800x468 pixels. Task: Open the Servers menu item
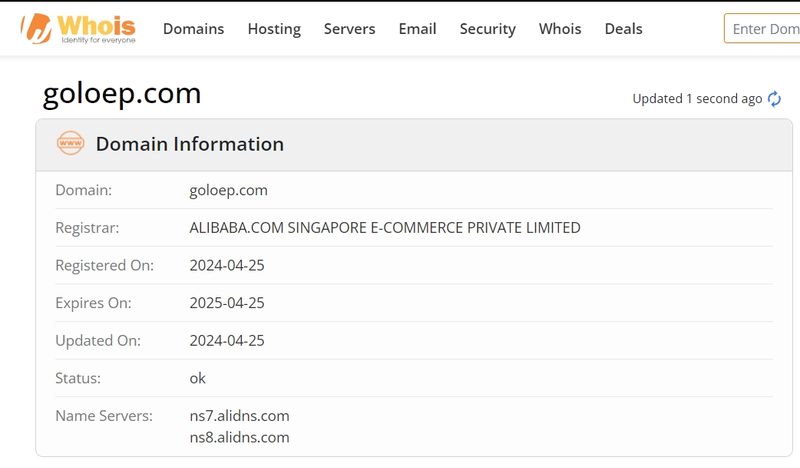[x=349, y=29]
